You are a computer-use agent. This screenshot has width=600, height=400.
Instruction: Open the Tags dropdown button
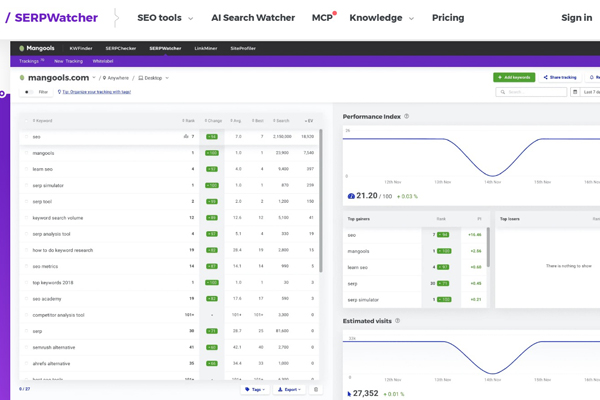(255, 389)
